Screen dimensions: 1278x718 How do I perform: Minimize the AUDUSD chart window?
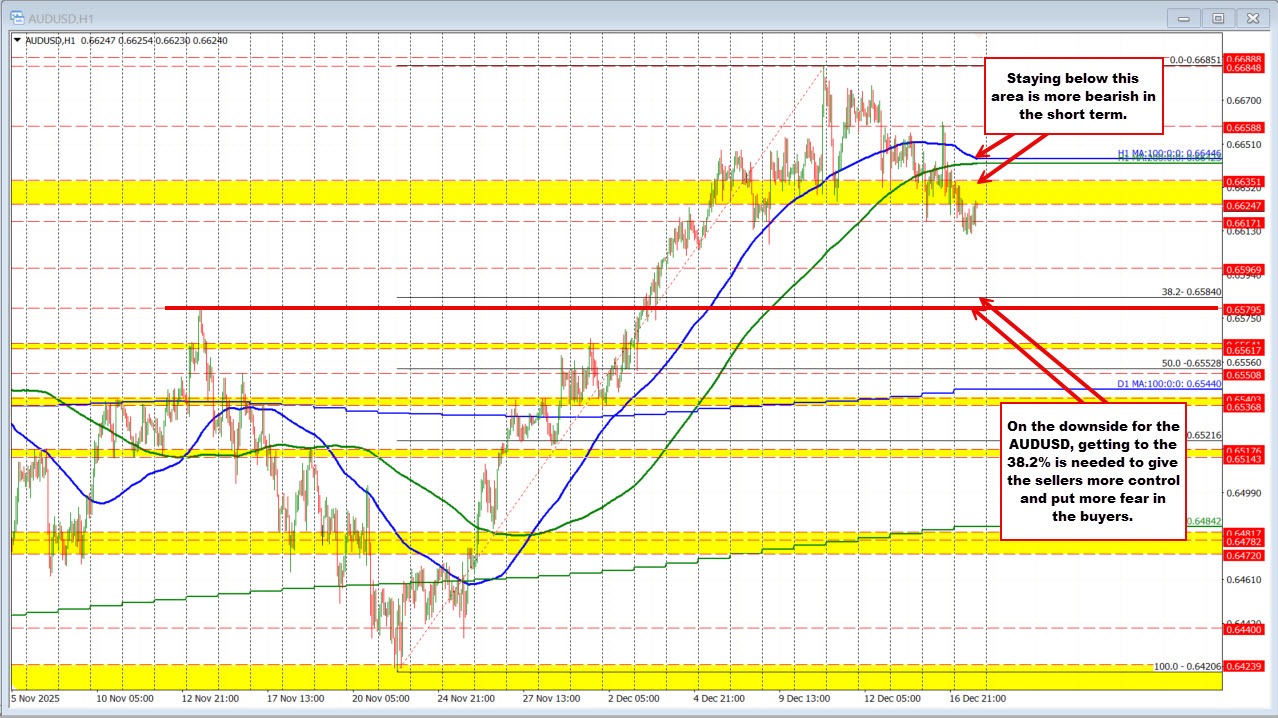(1183, 17)
